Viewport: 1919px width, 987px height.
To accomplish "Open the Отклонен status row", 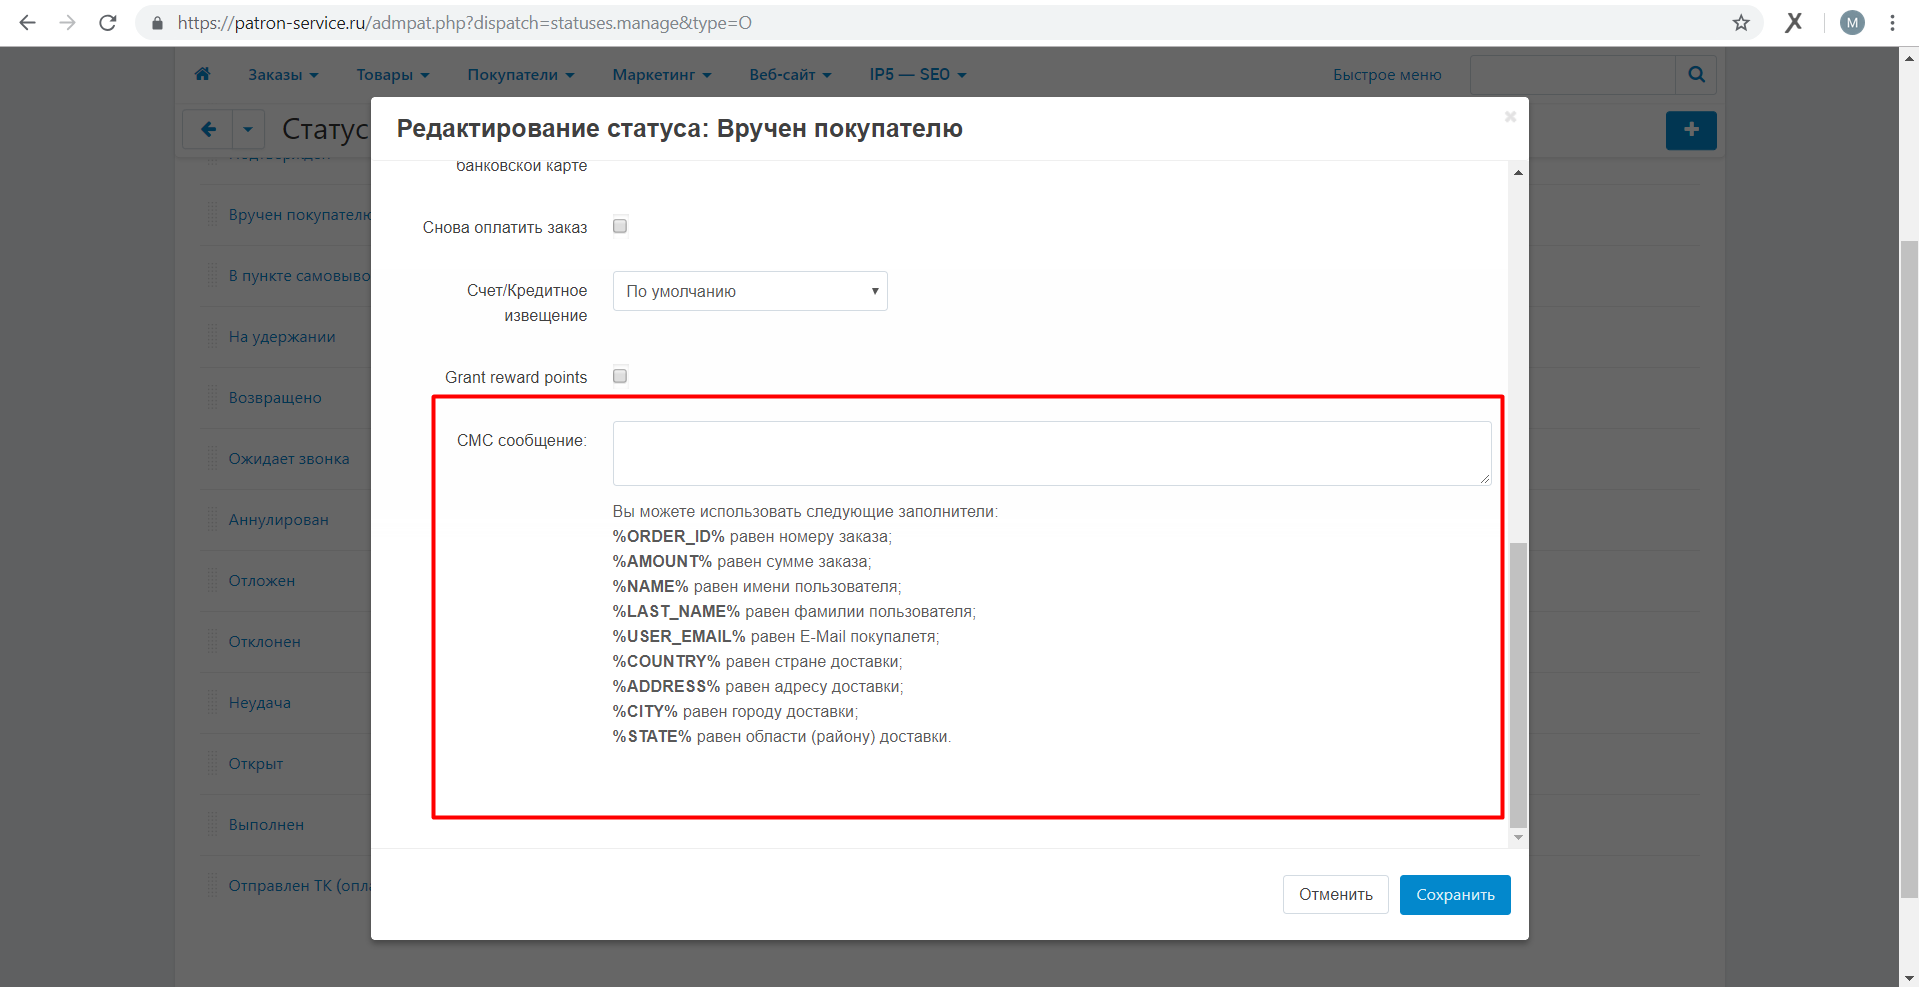I will [x=264, y=642].
